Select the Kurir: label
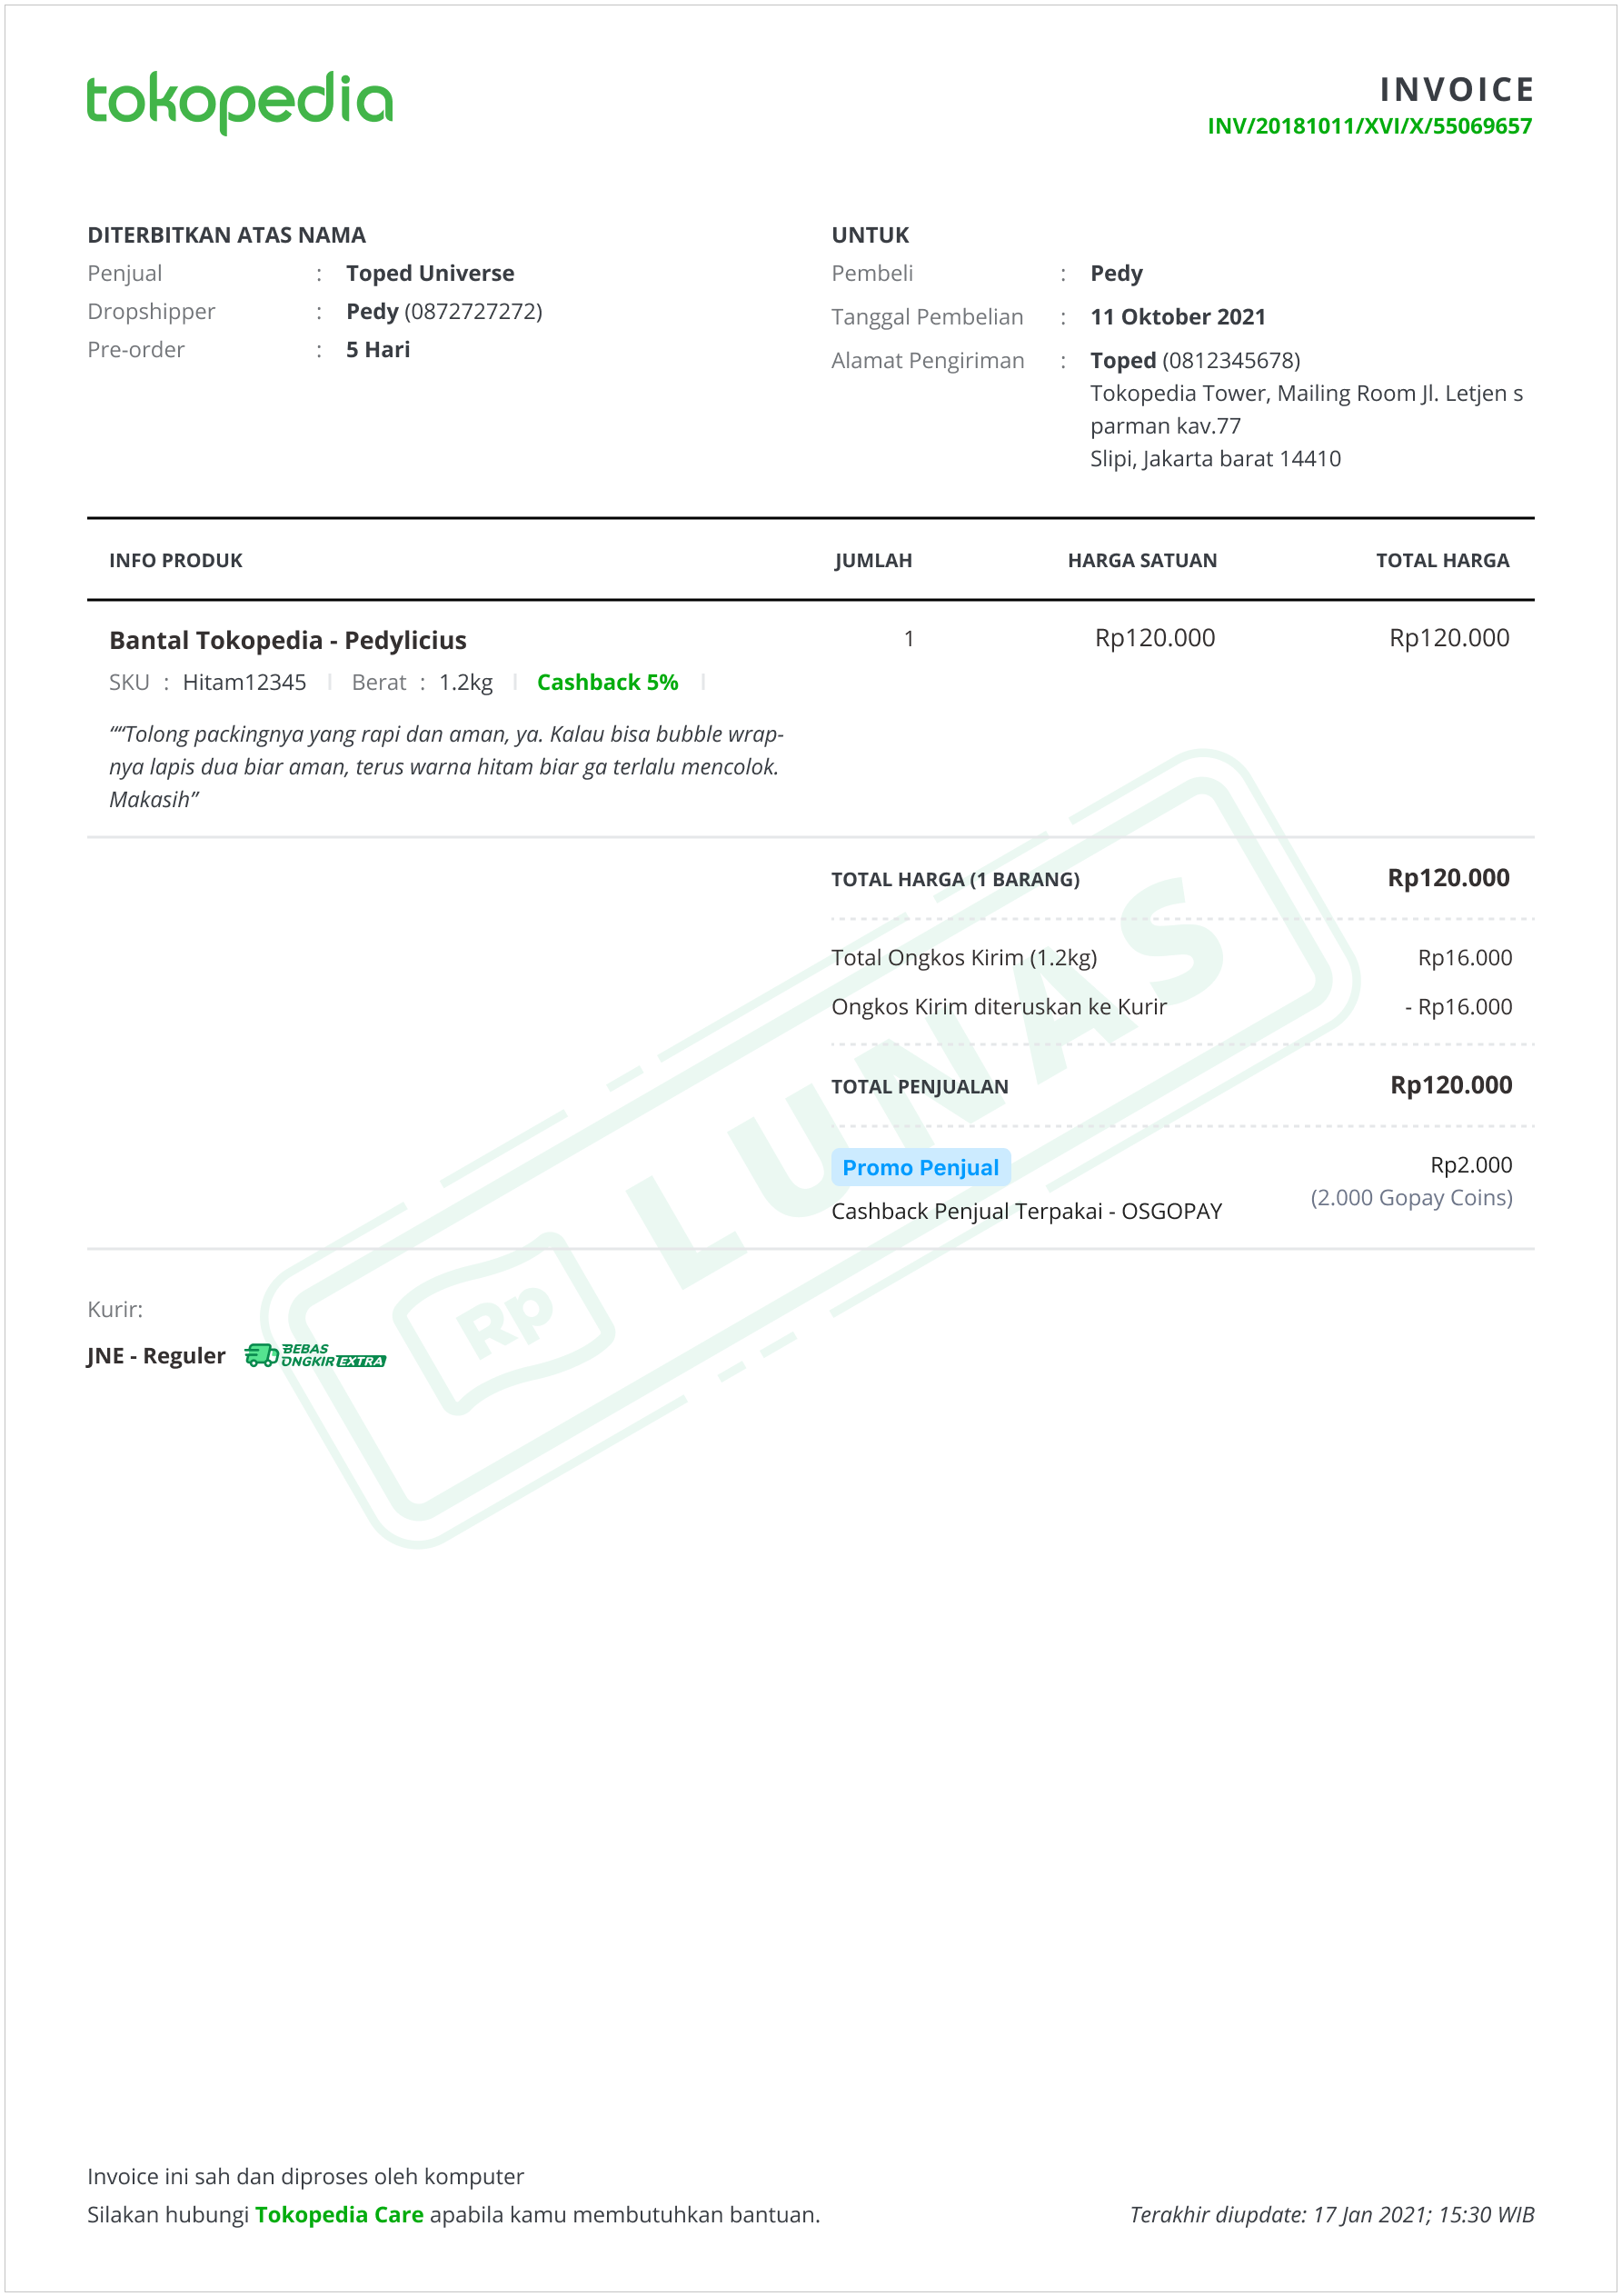This screenshot has height=2296, width=1622. point(115,1309)
